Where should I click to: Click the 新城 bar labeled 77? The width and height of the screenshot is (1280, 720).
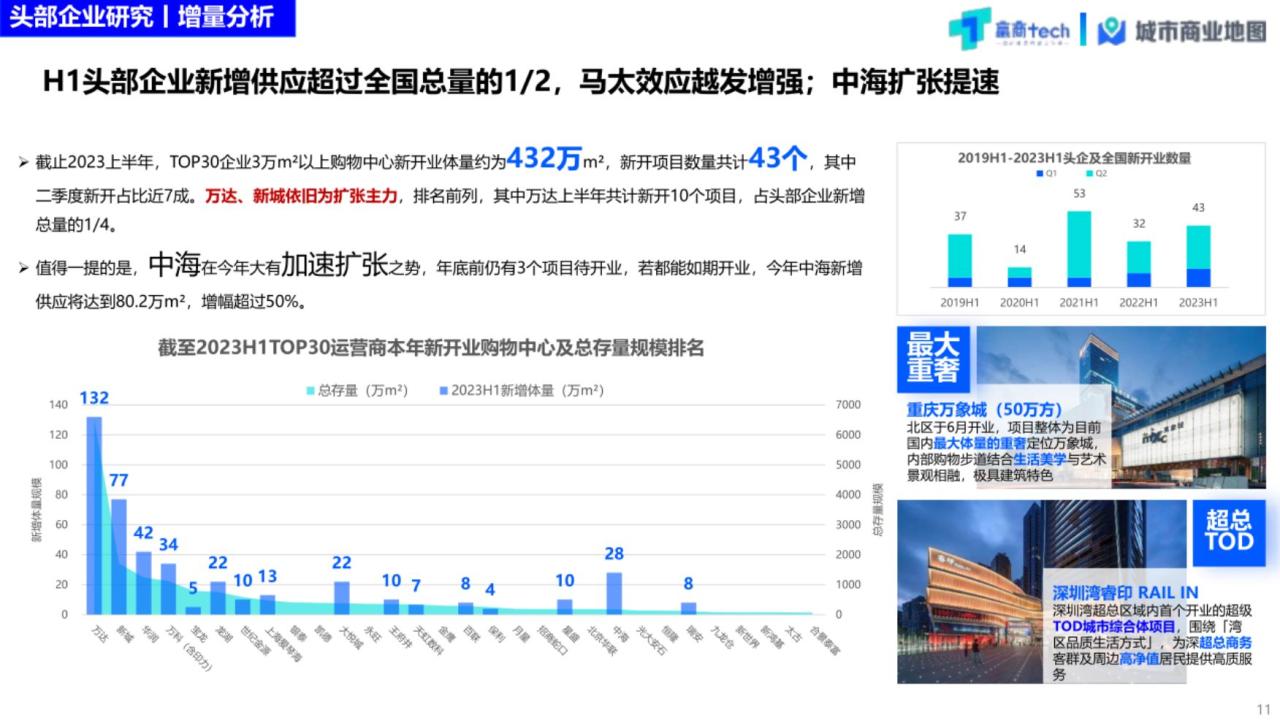(119, 556)
